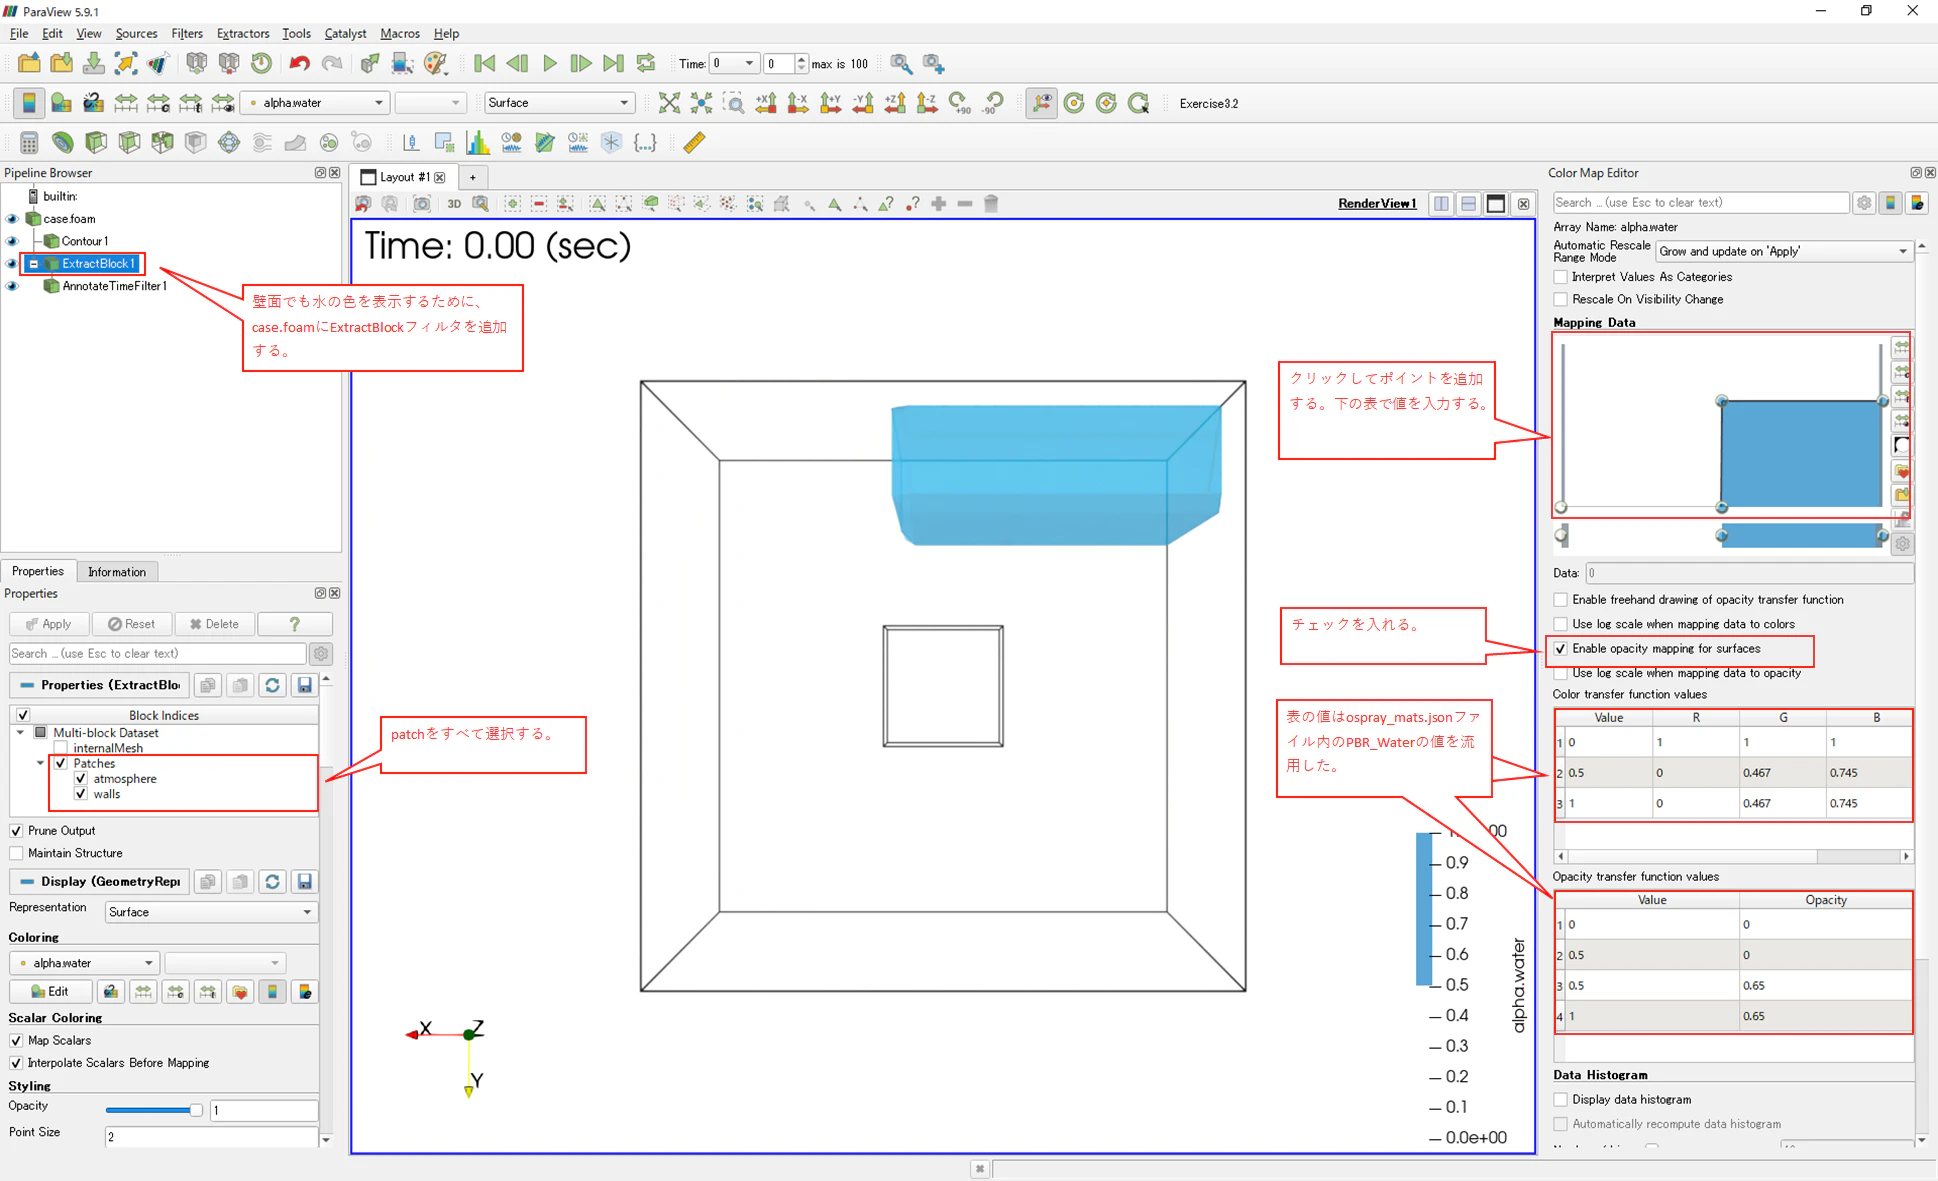
Task: Click the Play animation button
Action: point(549,63)
